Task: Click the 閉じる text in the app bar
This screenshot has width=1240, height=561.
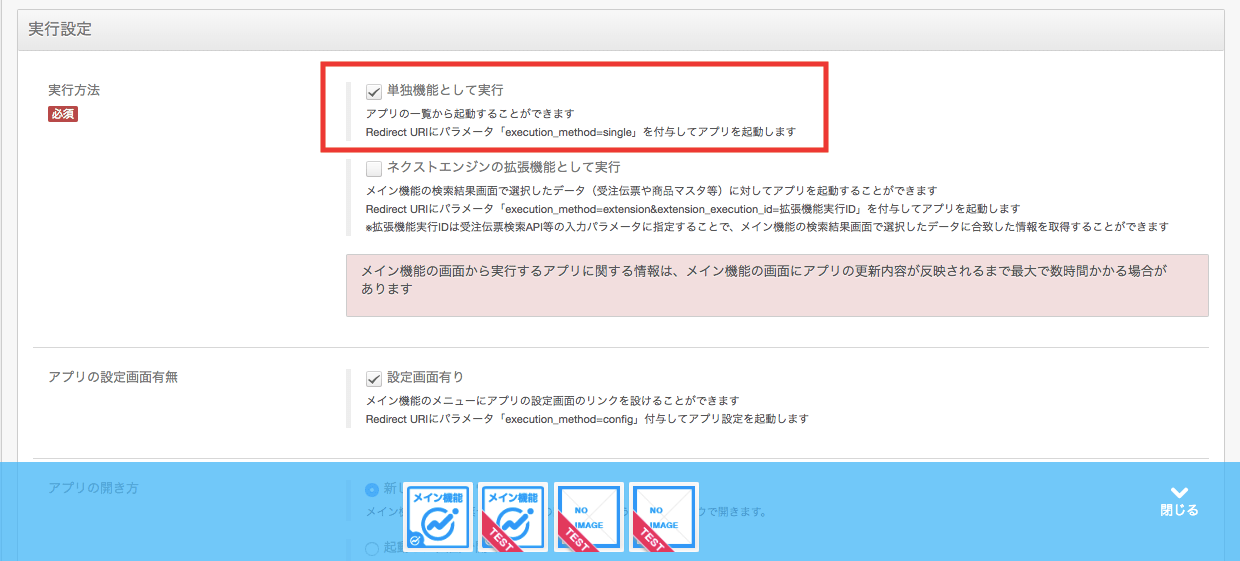Action: [x=1179, y=510]
